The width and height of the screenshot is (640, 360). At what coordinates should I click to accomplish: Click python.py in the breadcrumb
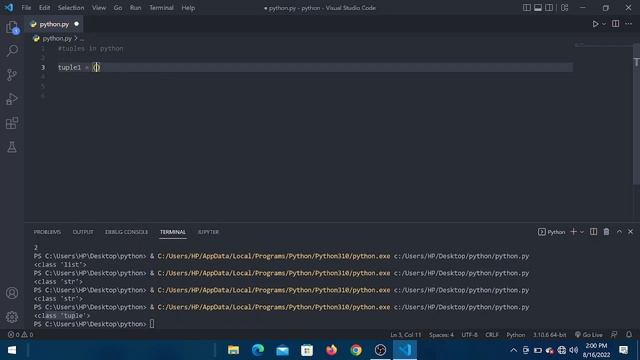[57, 38]
